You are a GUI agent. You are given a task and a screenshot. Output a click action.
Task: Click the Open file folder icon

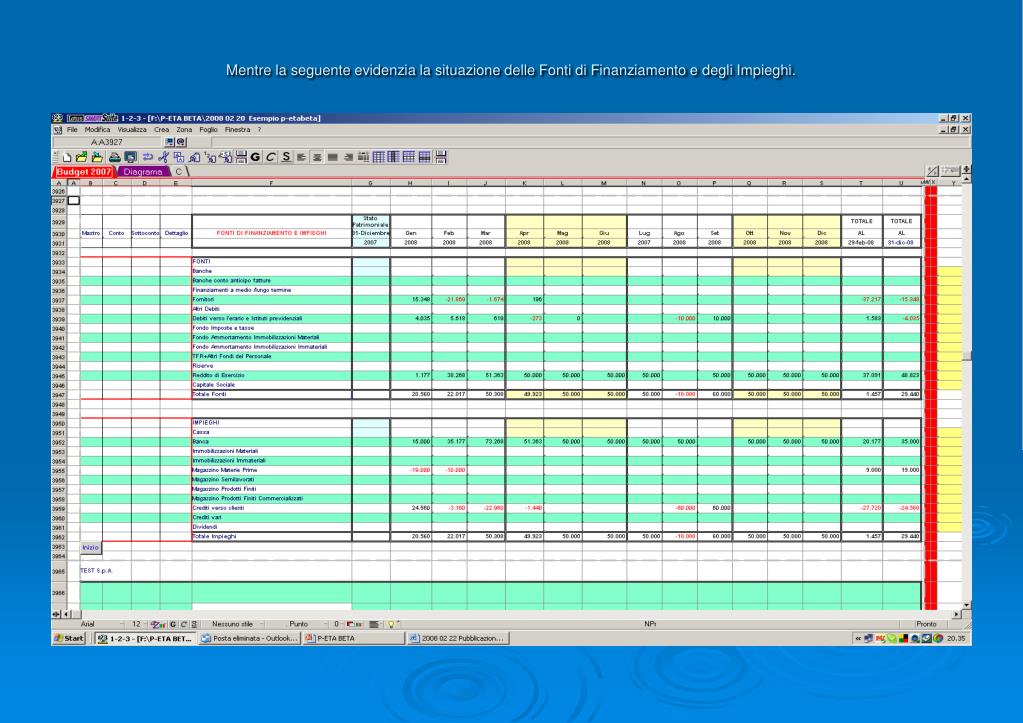[x=82, y=157]
